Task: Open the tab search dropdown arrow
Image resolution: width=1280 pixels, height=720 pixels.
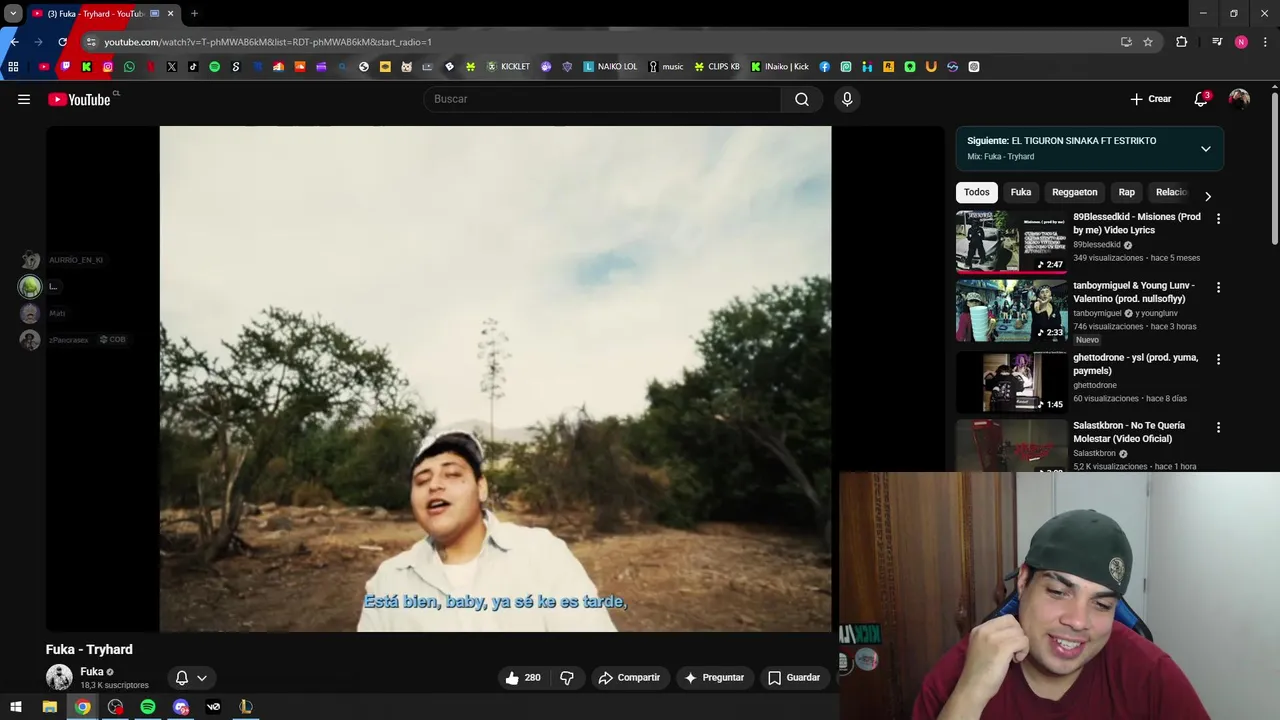Action: (13, 14)
